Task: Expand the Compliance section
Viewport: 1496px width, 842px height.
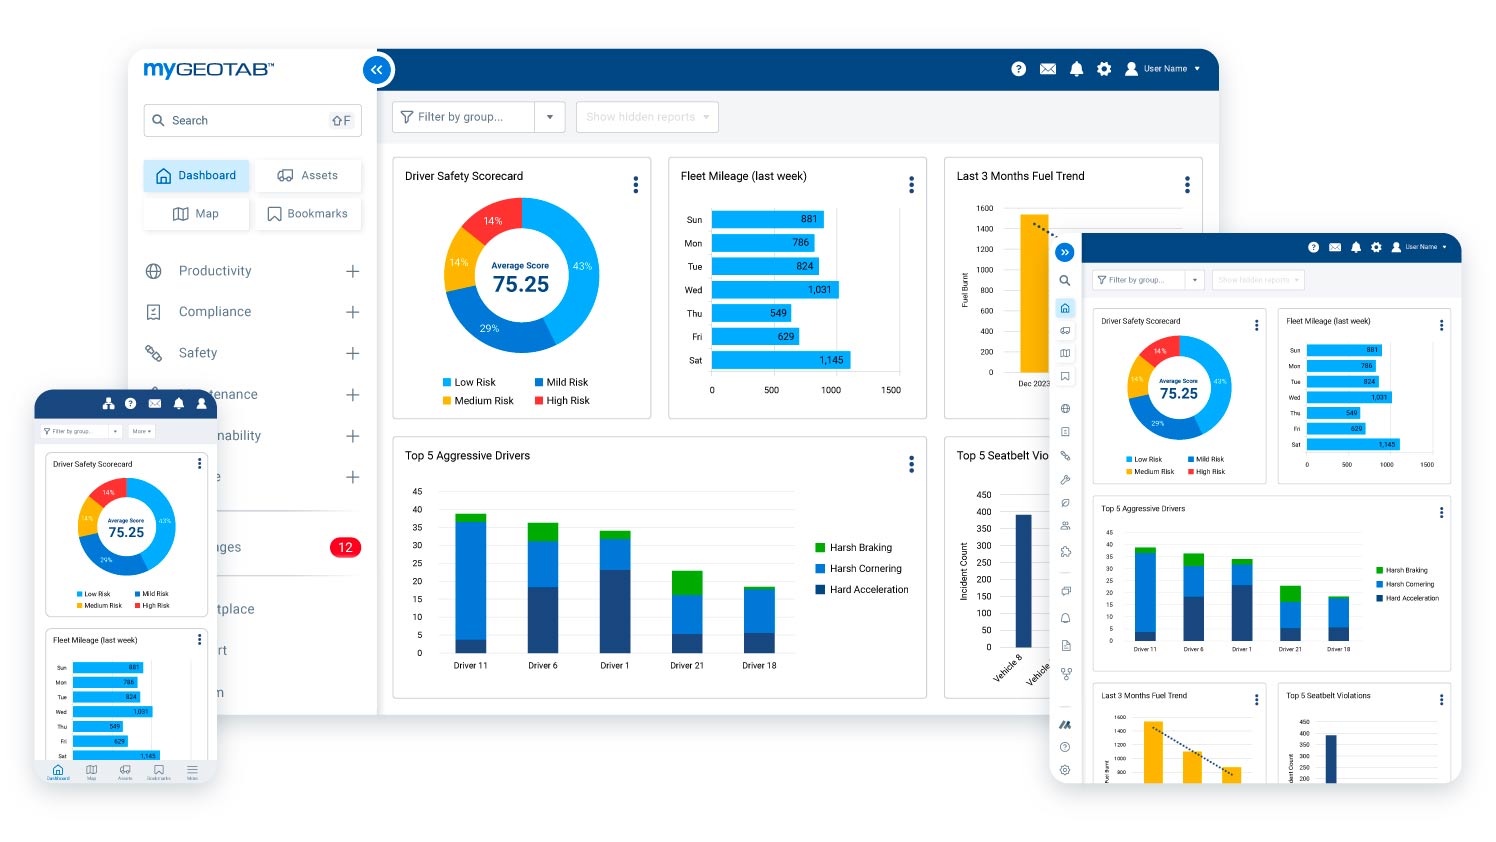Action: click(352, 311)
